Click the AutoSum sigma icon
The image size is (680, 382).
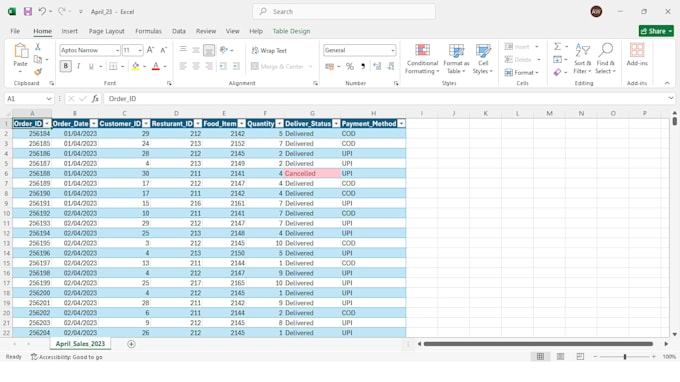558,46
